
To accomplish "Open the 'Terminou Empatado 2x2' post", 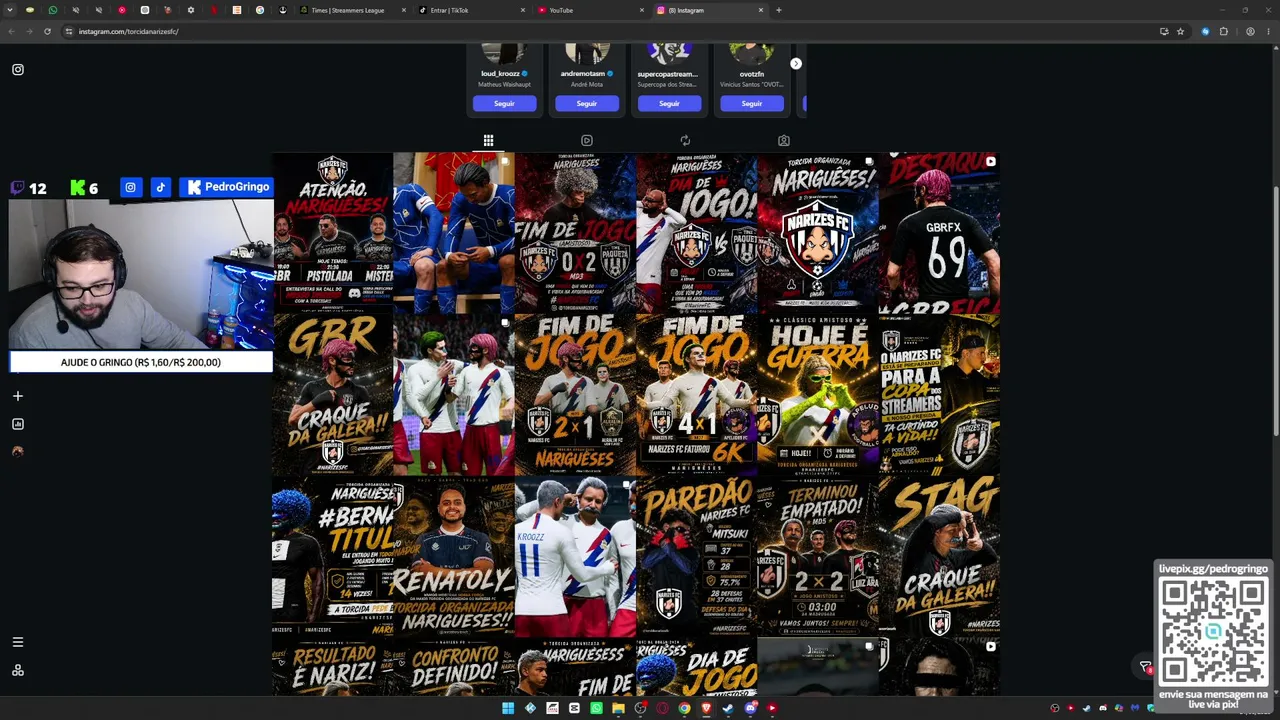I will point(818,557).
